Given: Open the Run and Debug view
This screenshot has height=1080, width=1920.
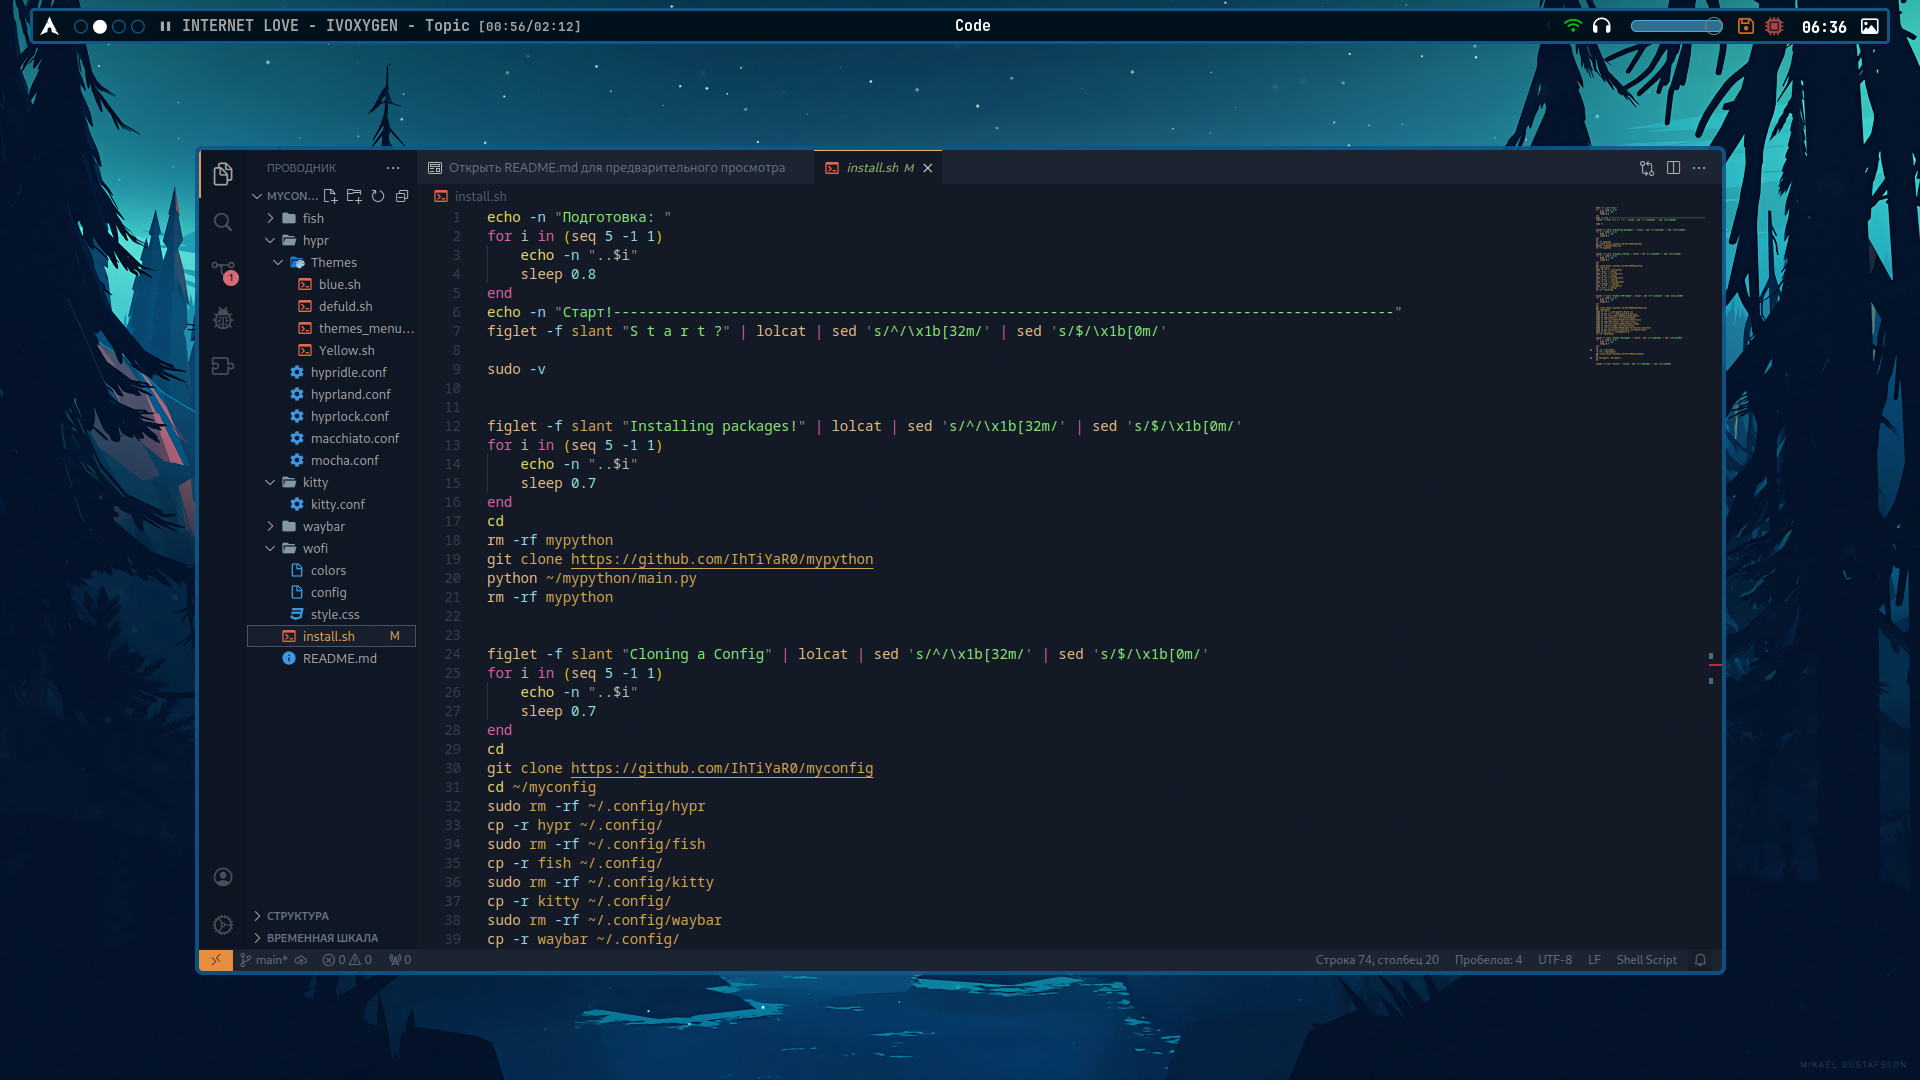Looking at the screenshot, I should coord(223,318).
